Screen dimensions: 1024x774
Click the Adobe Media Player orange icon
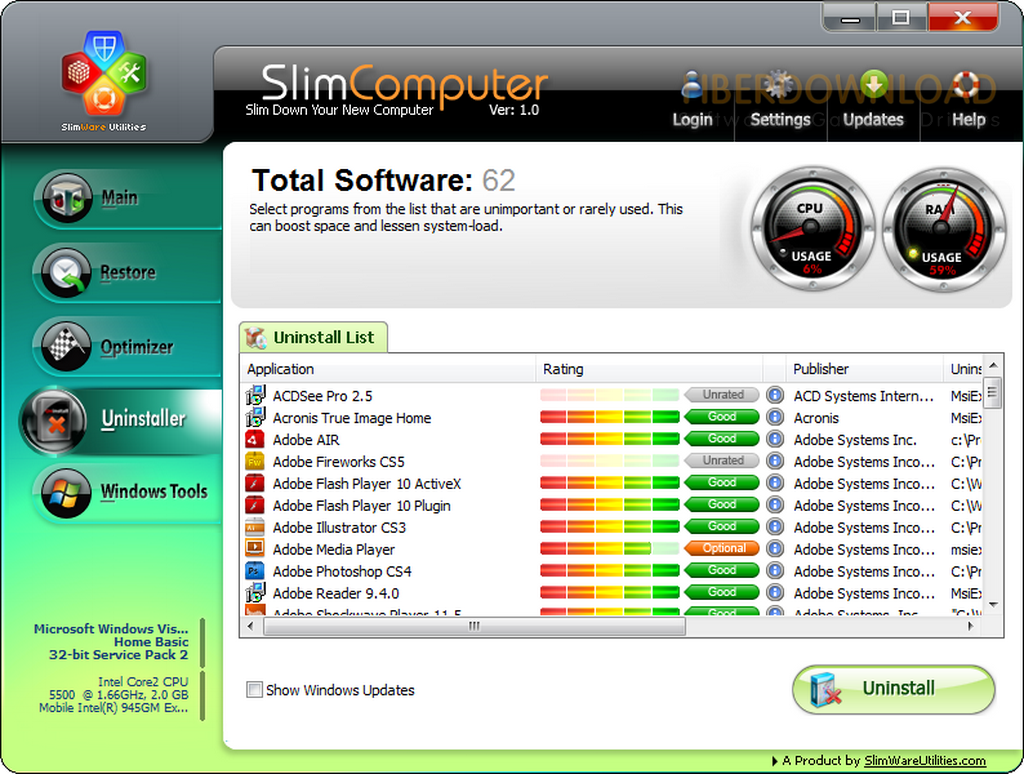[x=255, y=549]
